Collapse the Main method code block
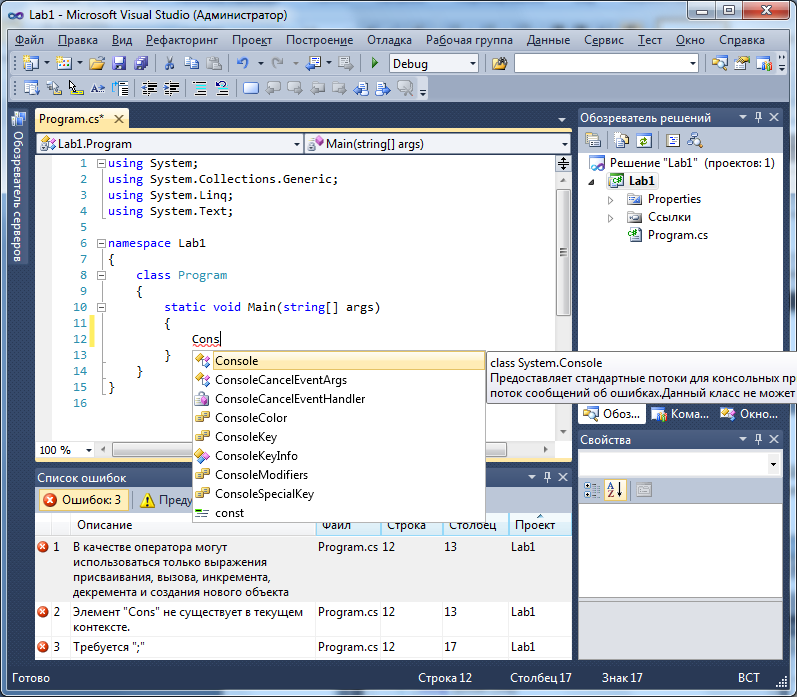This screenshot has height=697, width=797. (101, 307)
